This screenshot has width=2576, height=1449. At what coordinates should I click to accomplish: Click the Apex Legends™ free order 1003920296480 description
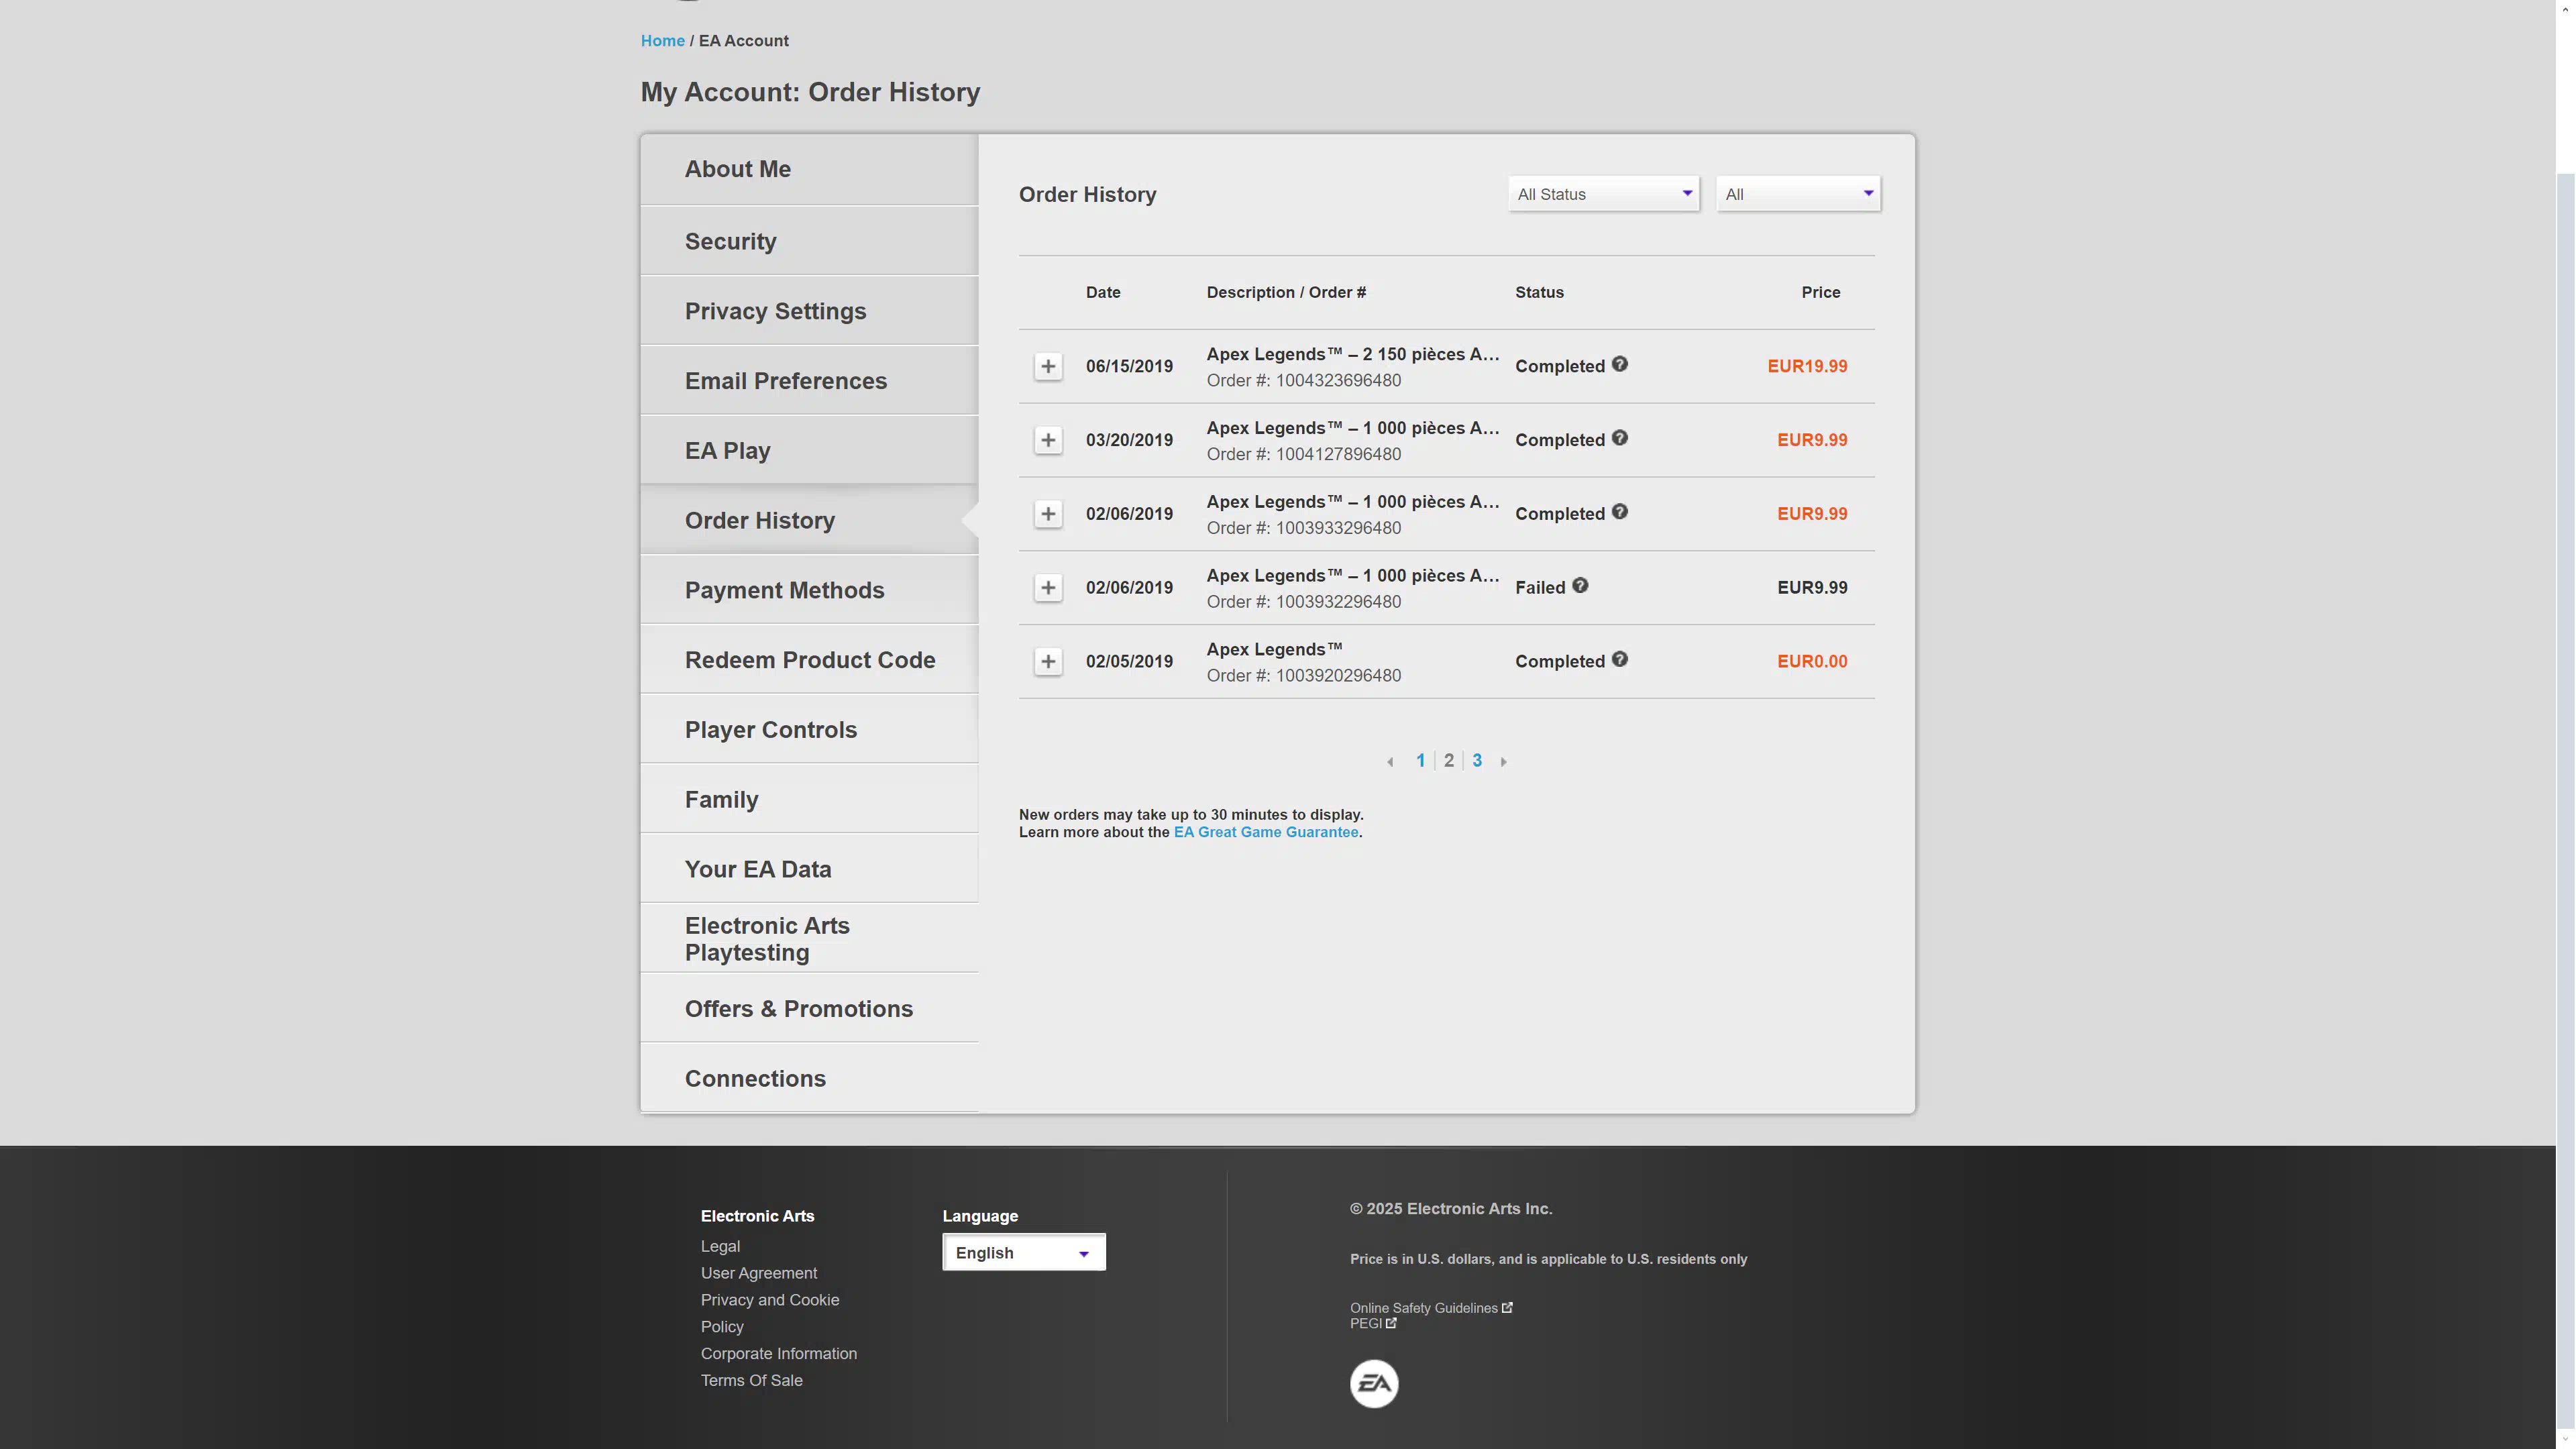pos(1274,649)
